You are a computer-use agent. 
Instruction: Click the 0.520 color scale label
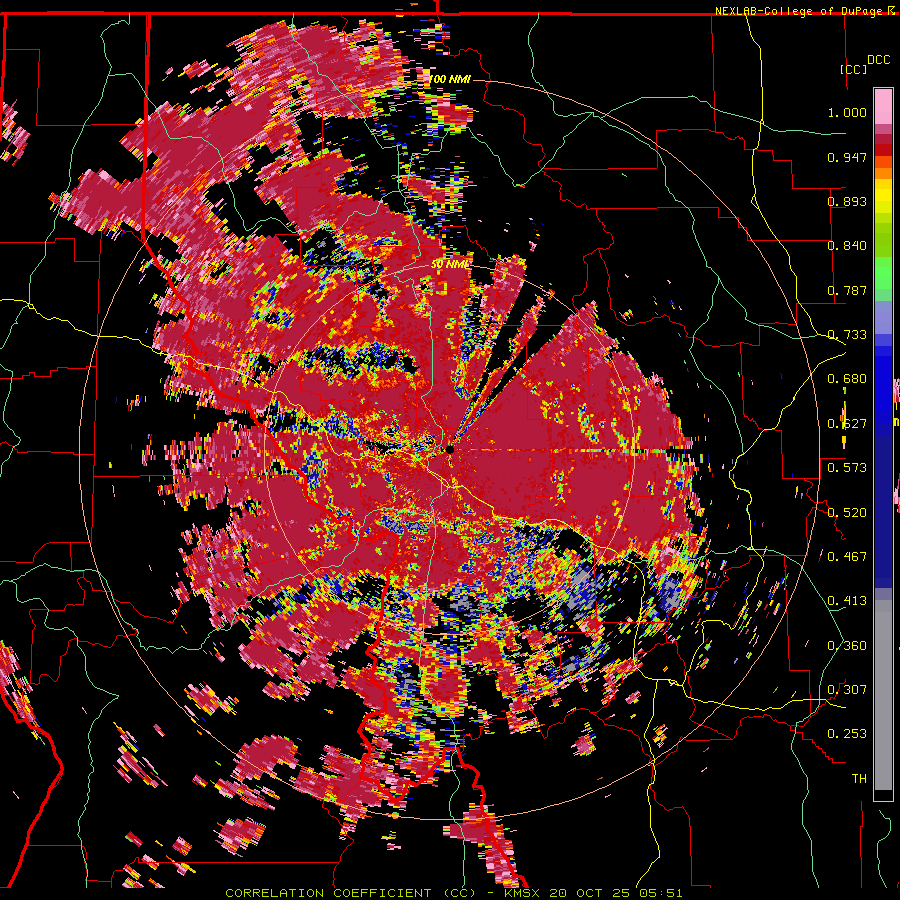(x=847, y=512)
